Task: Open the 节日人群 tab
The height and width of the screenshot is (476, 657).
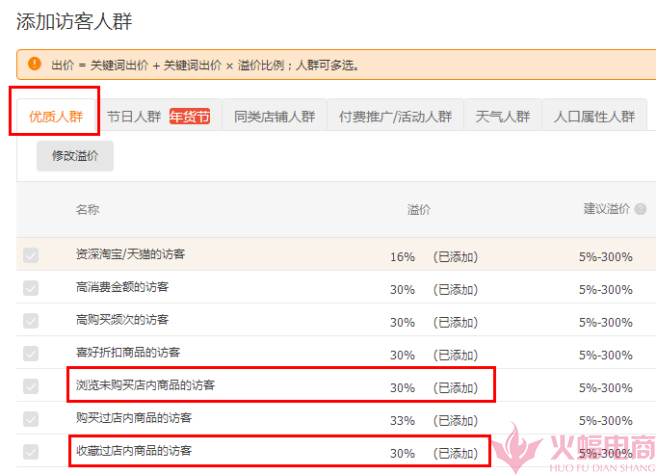Action: point(134,117)
